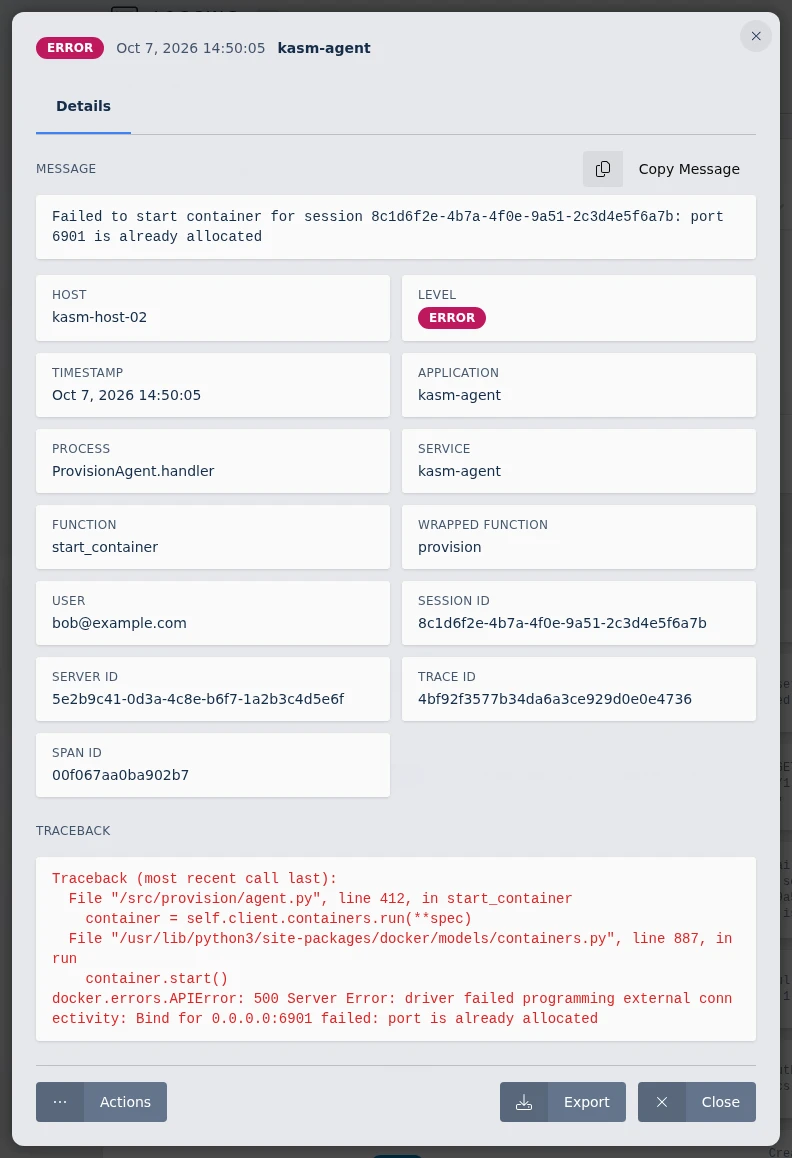The image size is (792, 1158).
Task: Select the Server ID value 5e2b9c41-0d3a-4c8e-b6f7-1a2b3c4d5e6f
Action: [x=198, y=699]
